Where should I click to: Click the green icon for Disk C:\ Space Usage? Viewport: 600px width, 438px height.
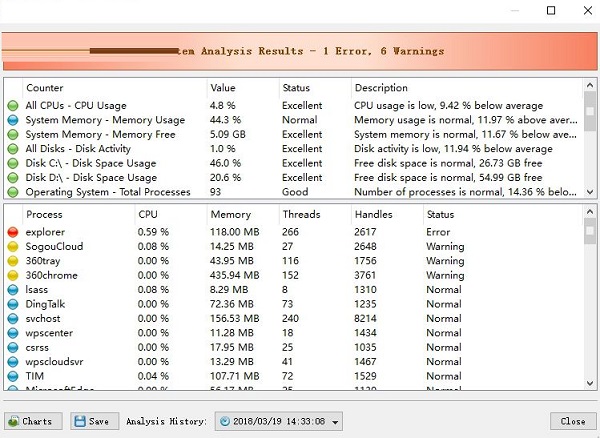(x=13, y=163)
